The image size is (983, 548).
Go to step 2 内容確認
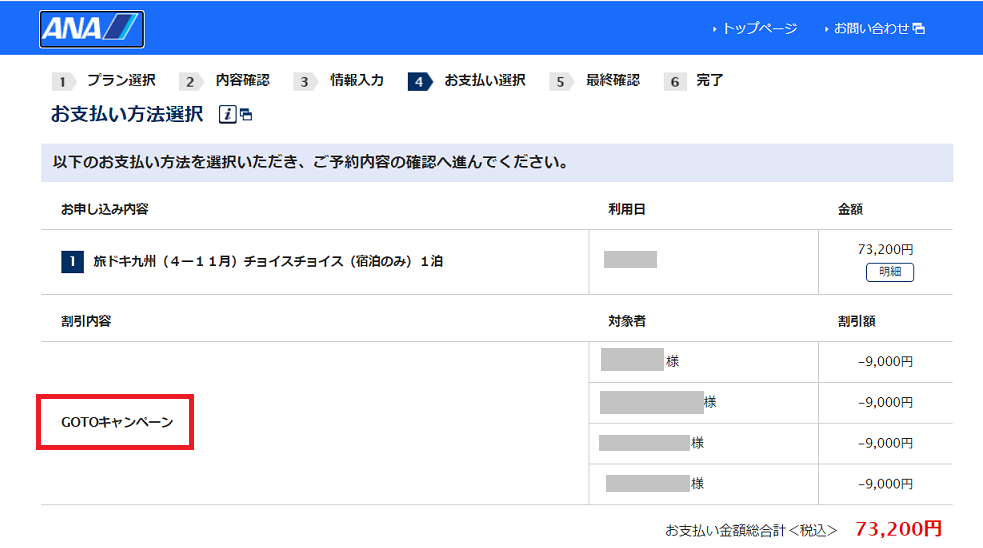tap(242, 81)
